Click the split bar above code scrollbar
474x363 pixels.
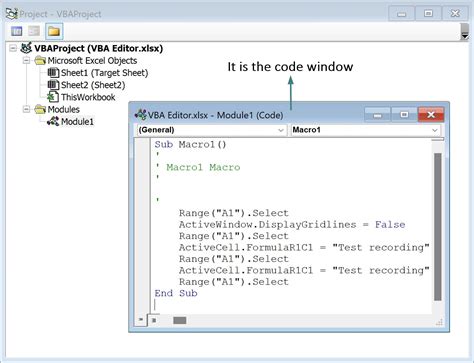pyautogui.click(x=437, y=140)
